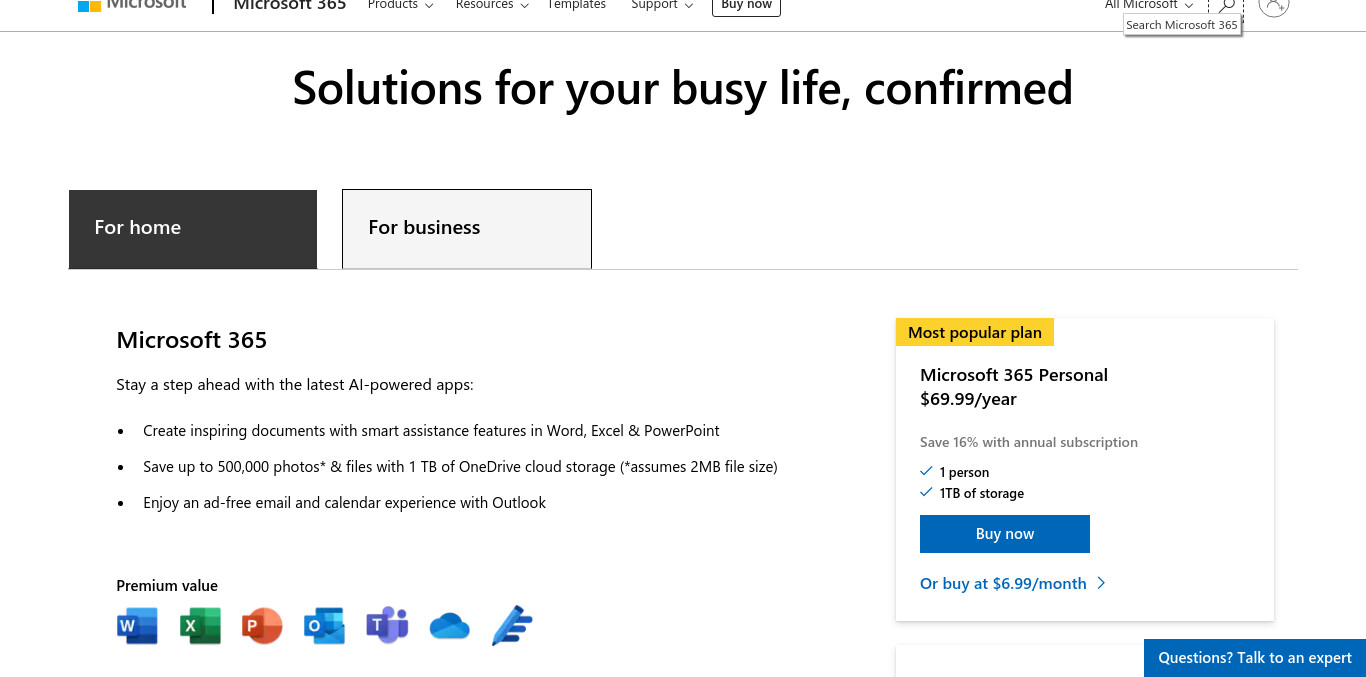Open the Search Microsoft 365 magnifier

pyautogui.click(x=1226, y=5)
